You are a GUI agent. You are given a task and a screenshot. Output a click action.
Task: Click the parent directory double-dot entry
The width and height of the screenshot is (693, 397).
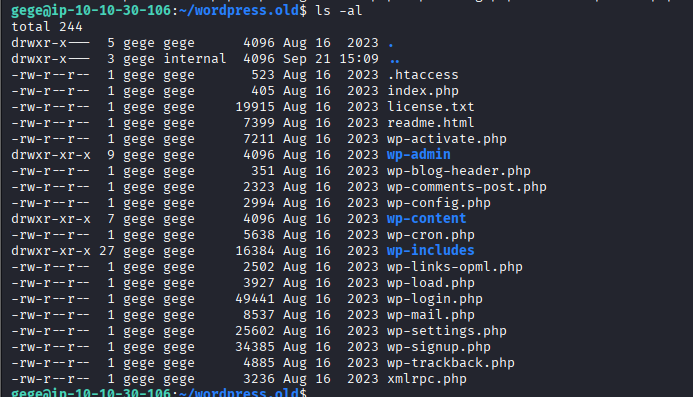pos(395,59)
